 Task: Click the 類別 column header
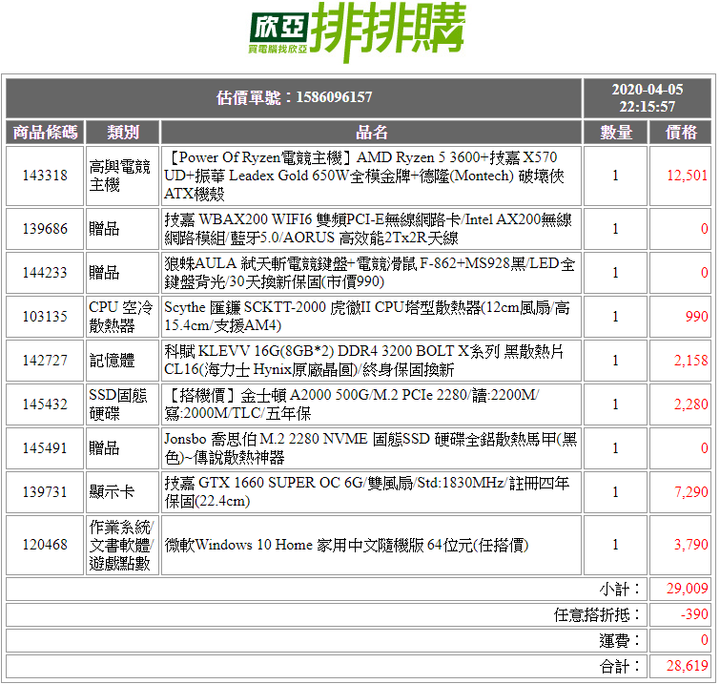click(x=123, y=132)
